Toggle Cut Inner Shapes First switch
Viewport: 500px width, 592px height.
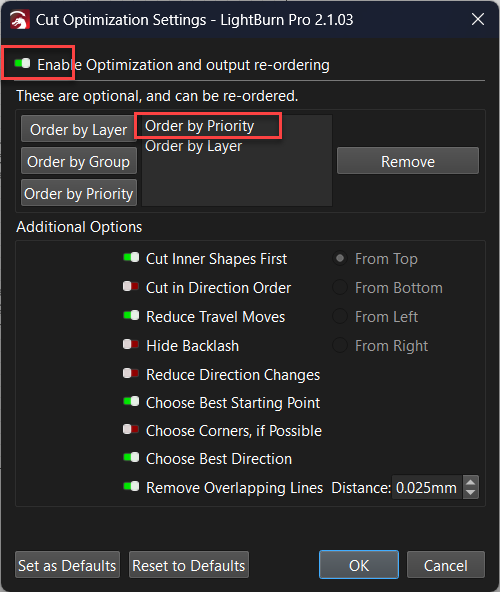[x=131, y=258]
